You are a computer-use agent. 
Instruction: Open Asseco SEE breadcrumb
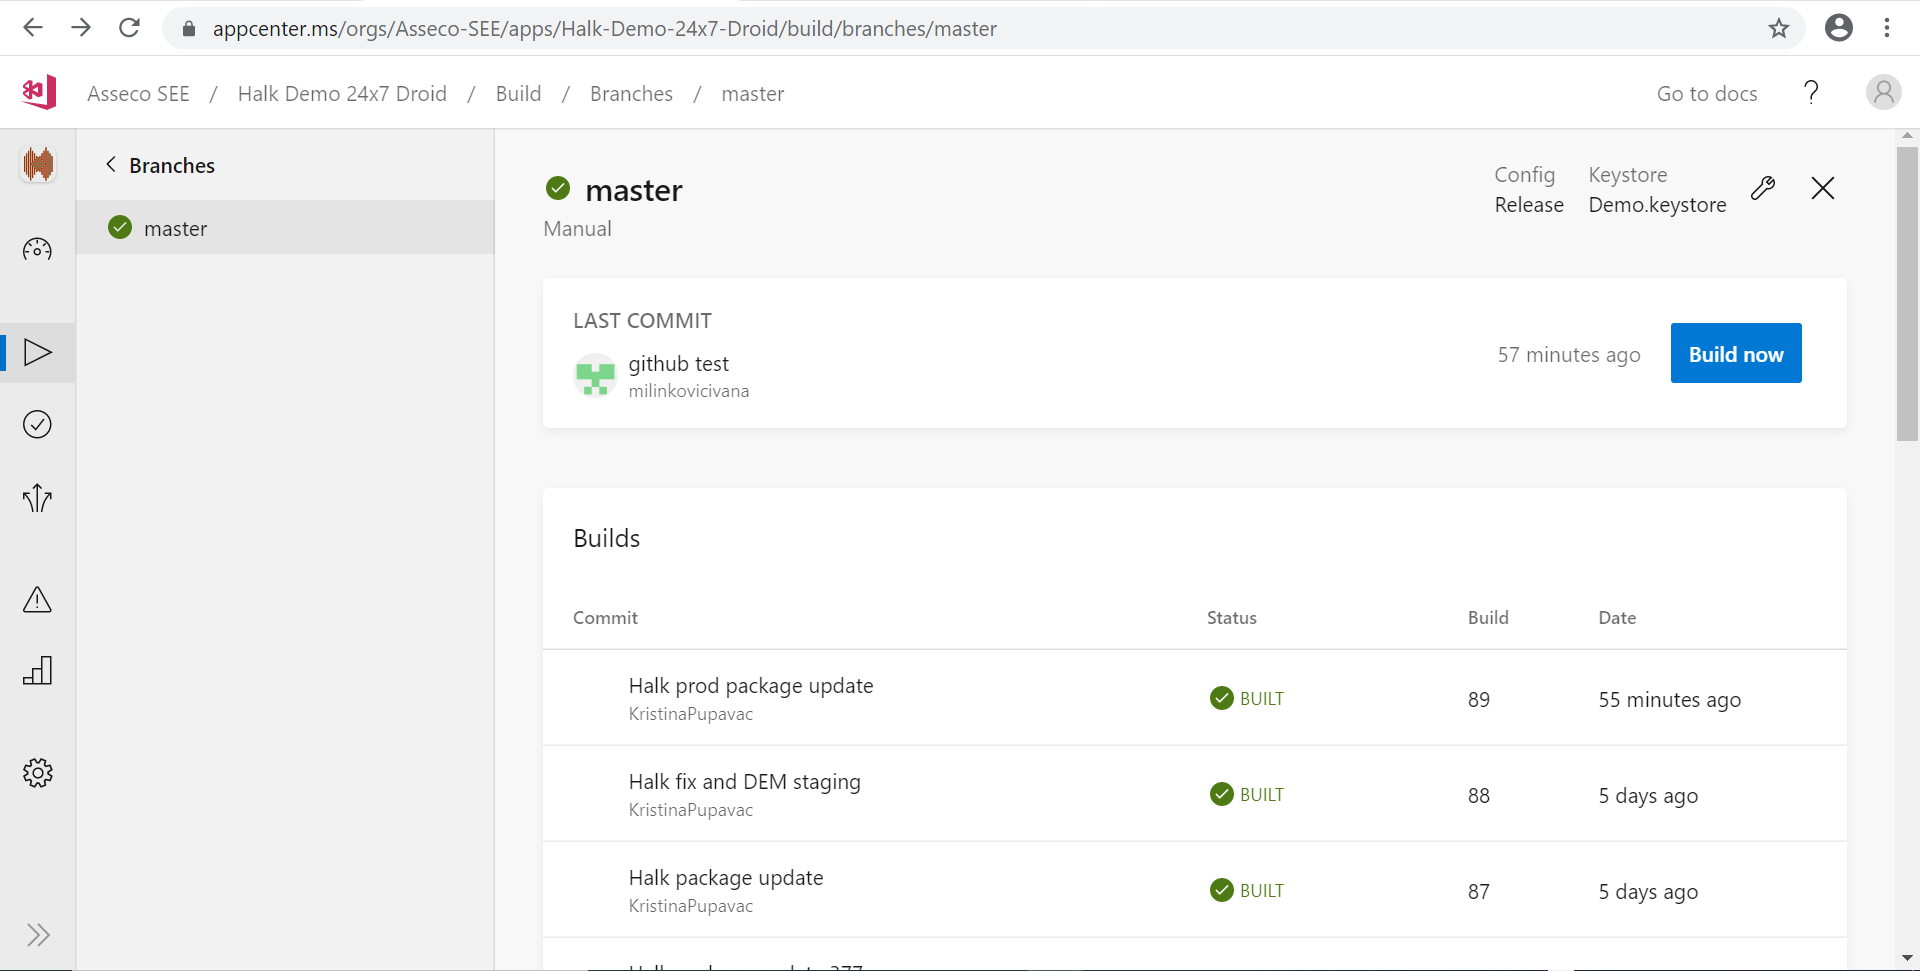pyautogui.click(x=138, y=93)
